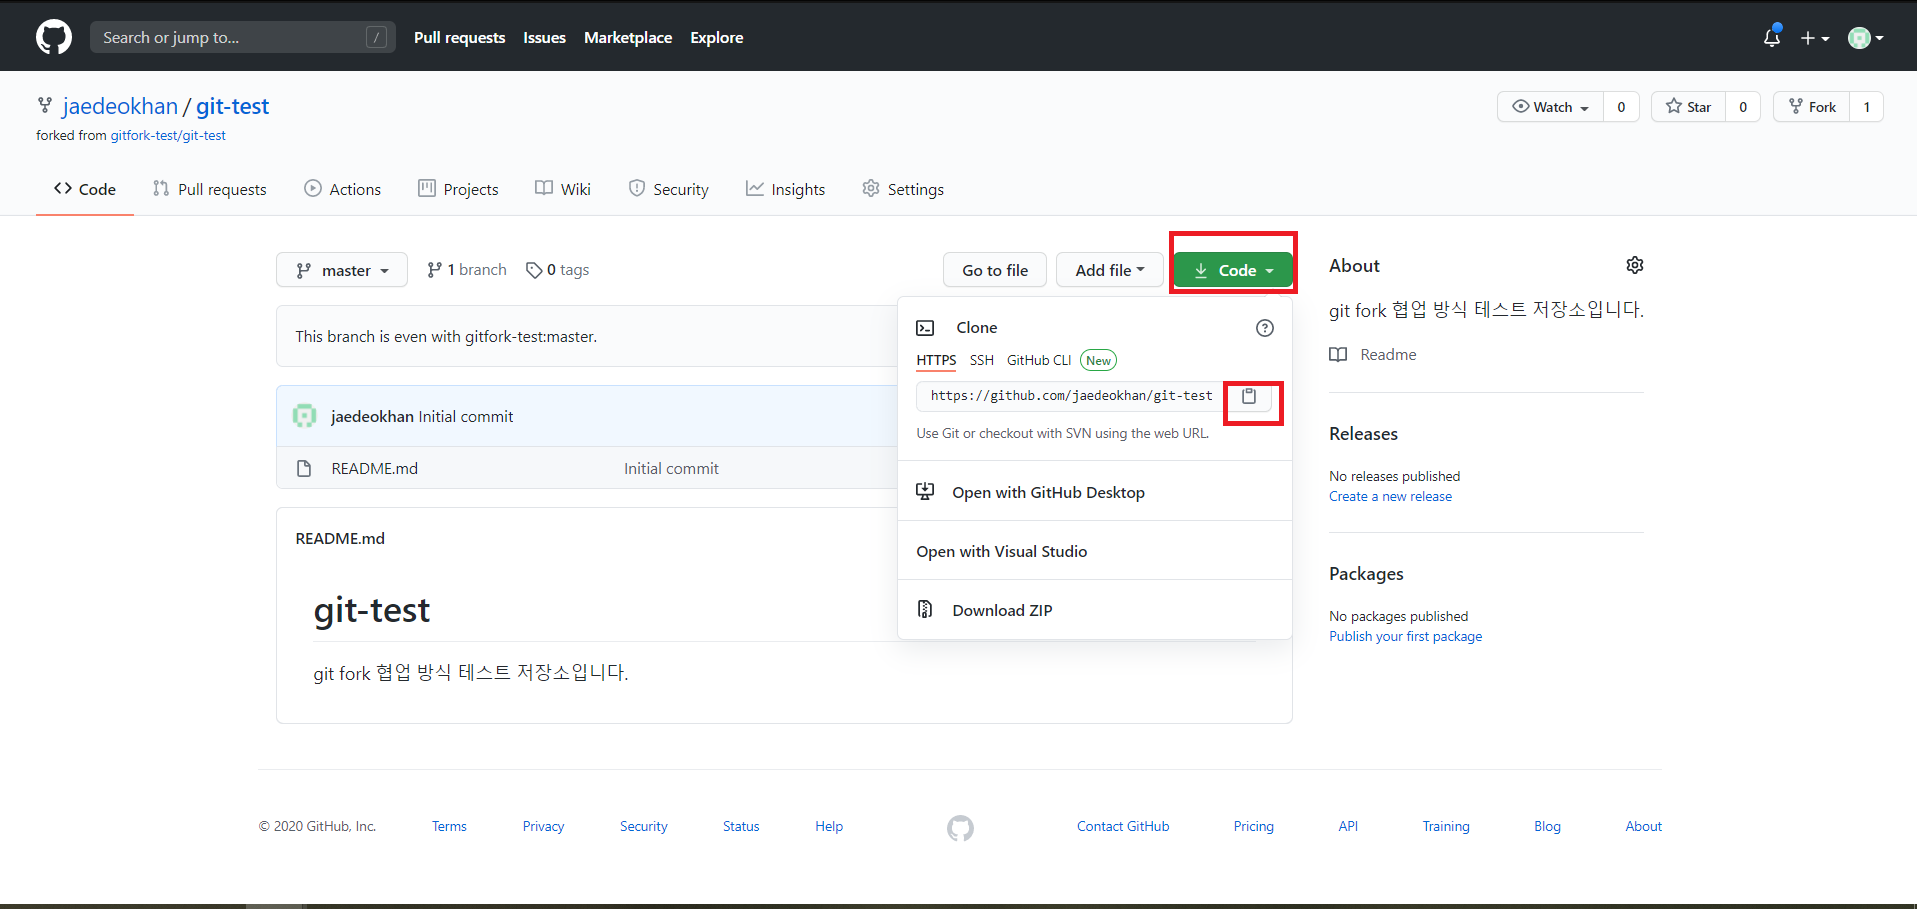Select the GitHub CLI clone option
1920x909 pixels.
point(1039,360)
